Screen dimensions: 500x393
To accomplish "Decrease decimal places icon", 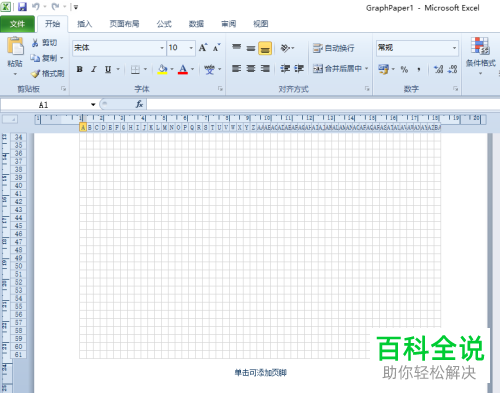I will (452, 69).
